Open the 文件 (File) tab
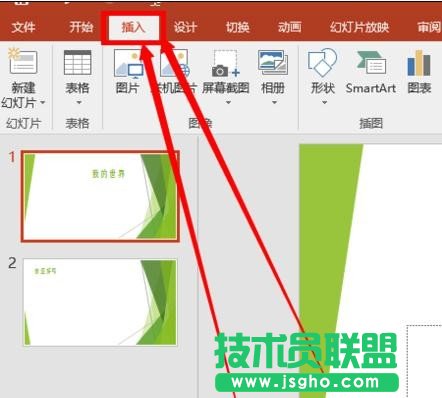Screen dimensions: 442x398 [23, 27]
